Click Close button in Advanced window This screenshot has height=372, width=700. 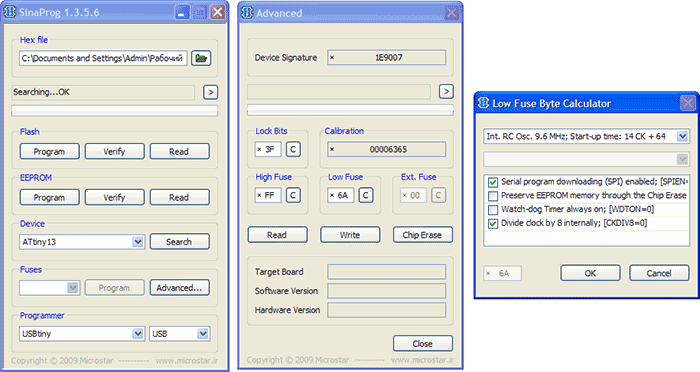423,343
